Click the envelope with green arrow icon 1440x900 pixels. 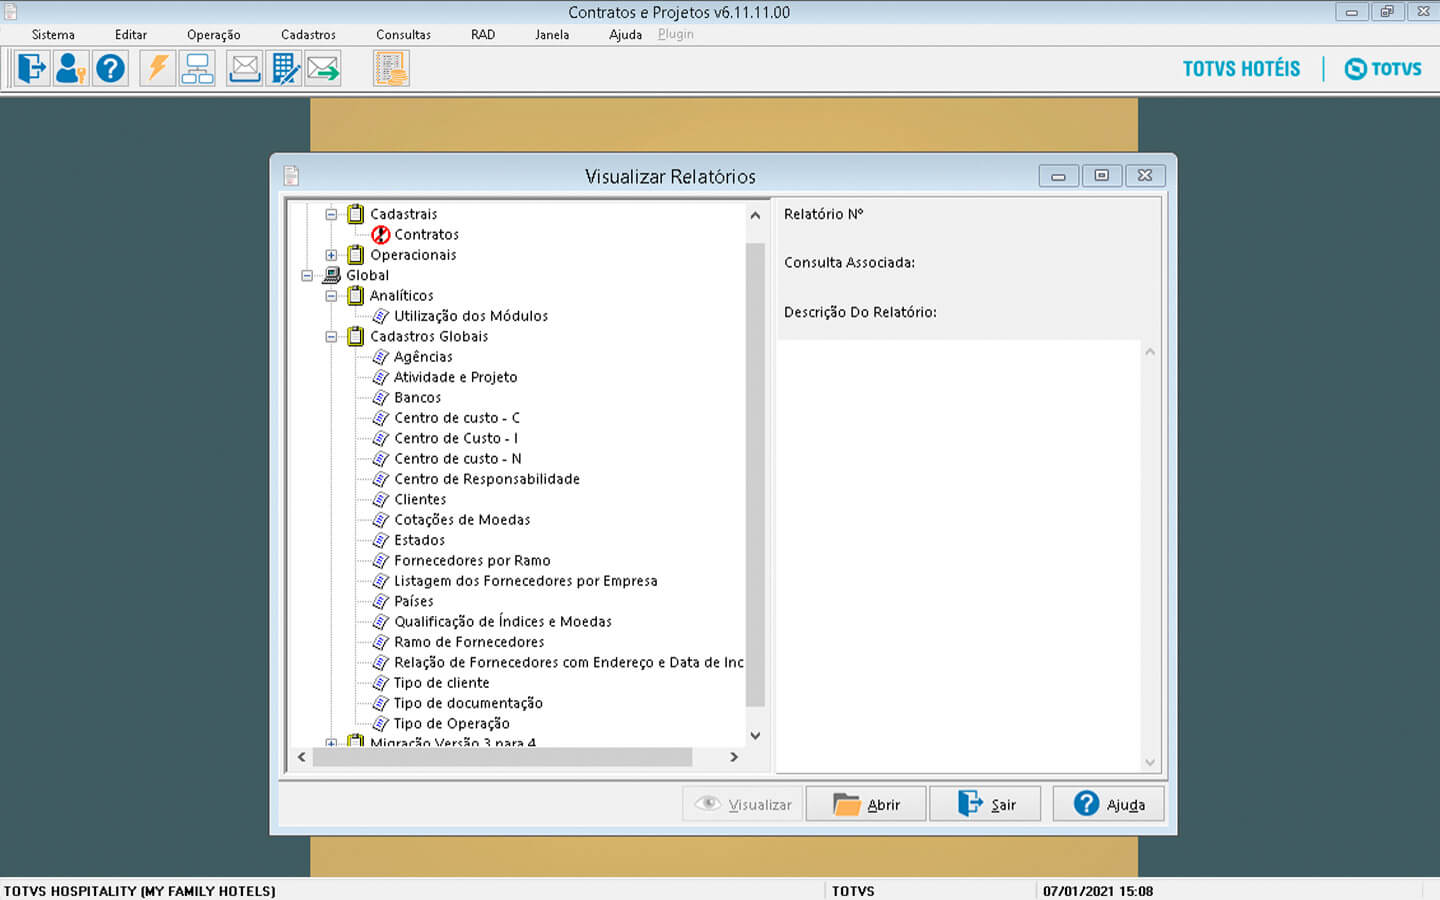pos(323,69)
